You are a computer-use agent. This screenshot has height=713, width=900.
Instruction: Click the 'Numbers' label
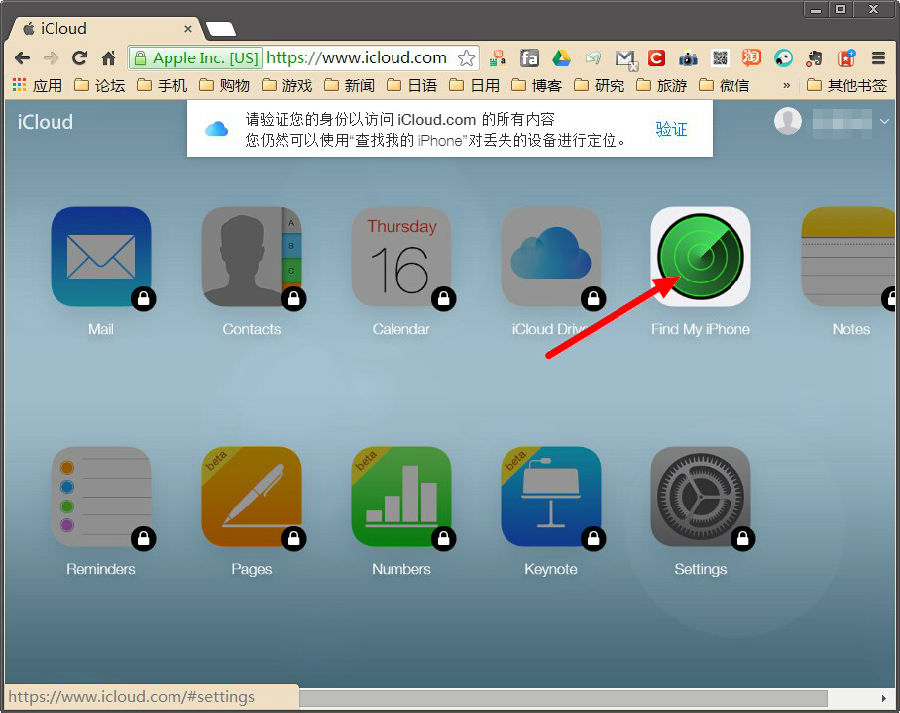(401, 569)
